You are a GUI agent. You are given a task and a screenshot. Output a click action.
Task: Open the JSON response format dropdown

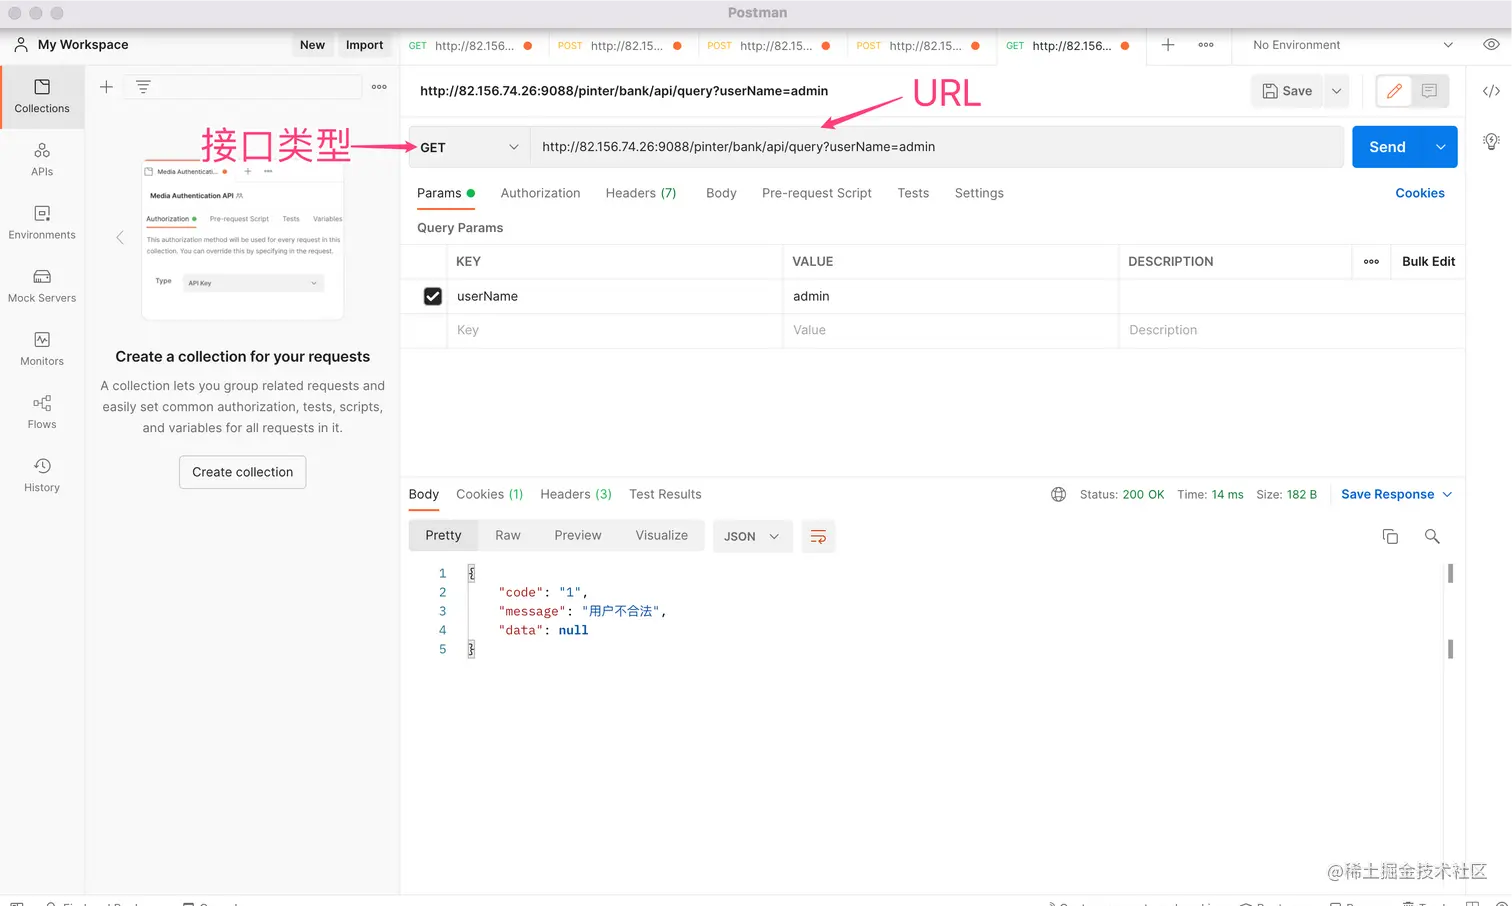[752, 536]
